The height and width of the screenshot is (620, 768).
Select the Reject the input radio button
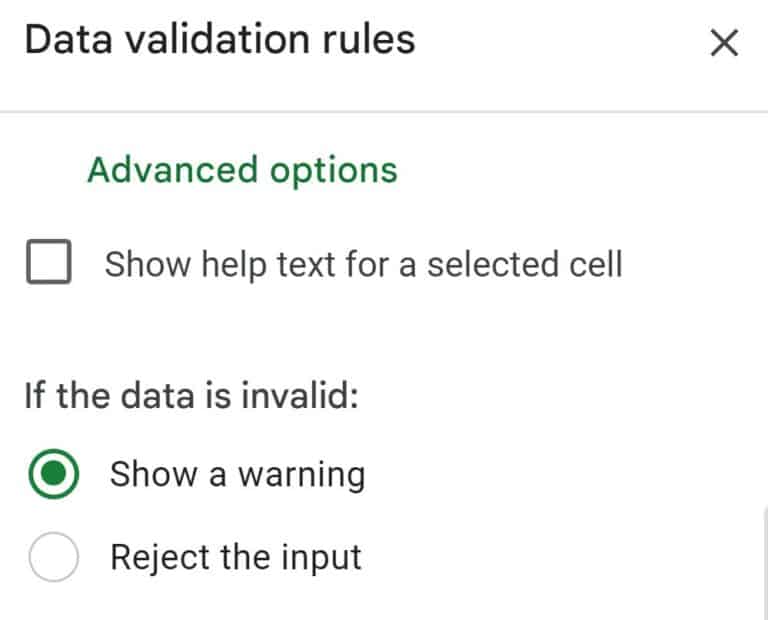[53, 557]
